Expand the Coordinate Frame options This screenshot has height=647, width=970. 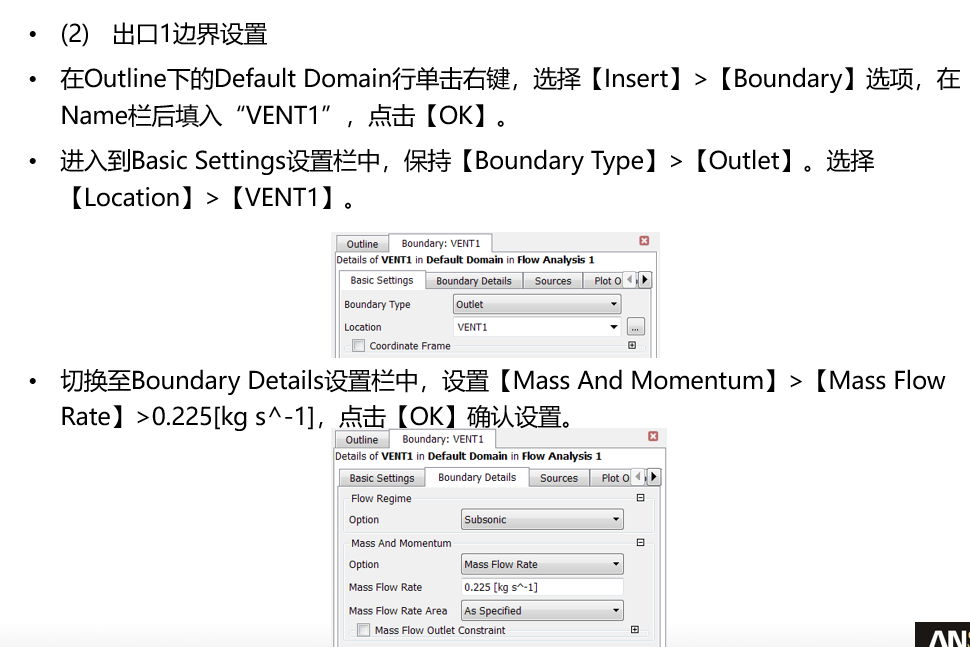[632, 345]
